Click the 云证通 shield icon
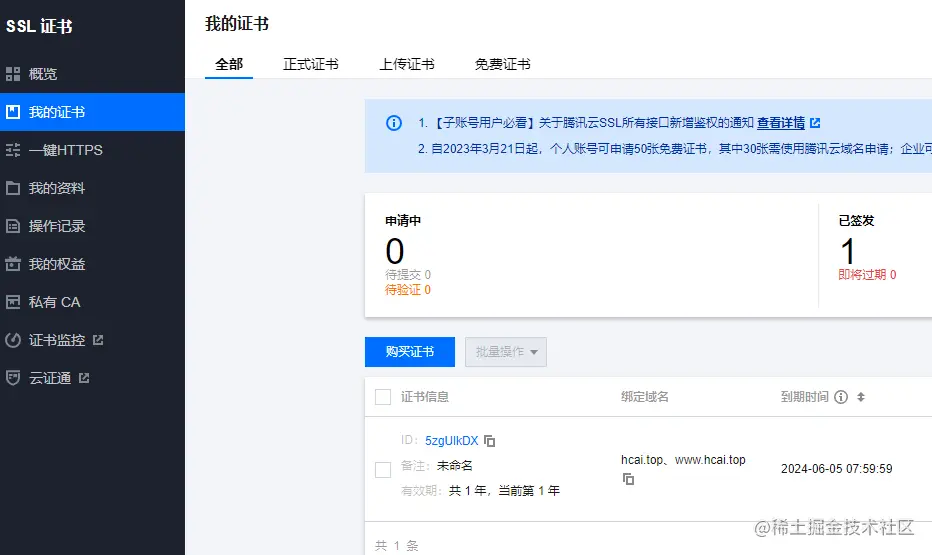 [x=13, y=378]
